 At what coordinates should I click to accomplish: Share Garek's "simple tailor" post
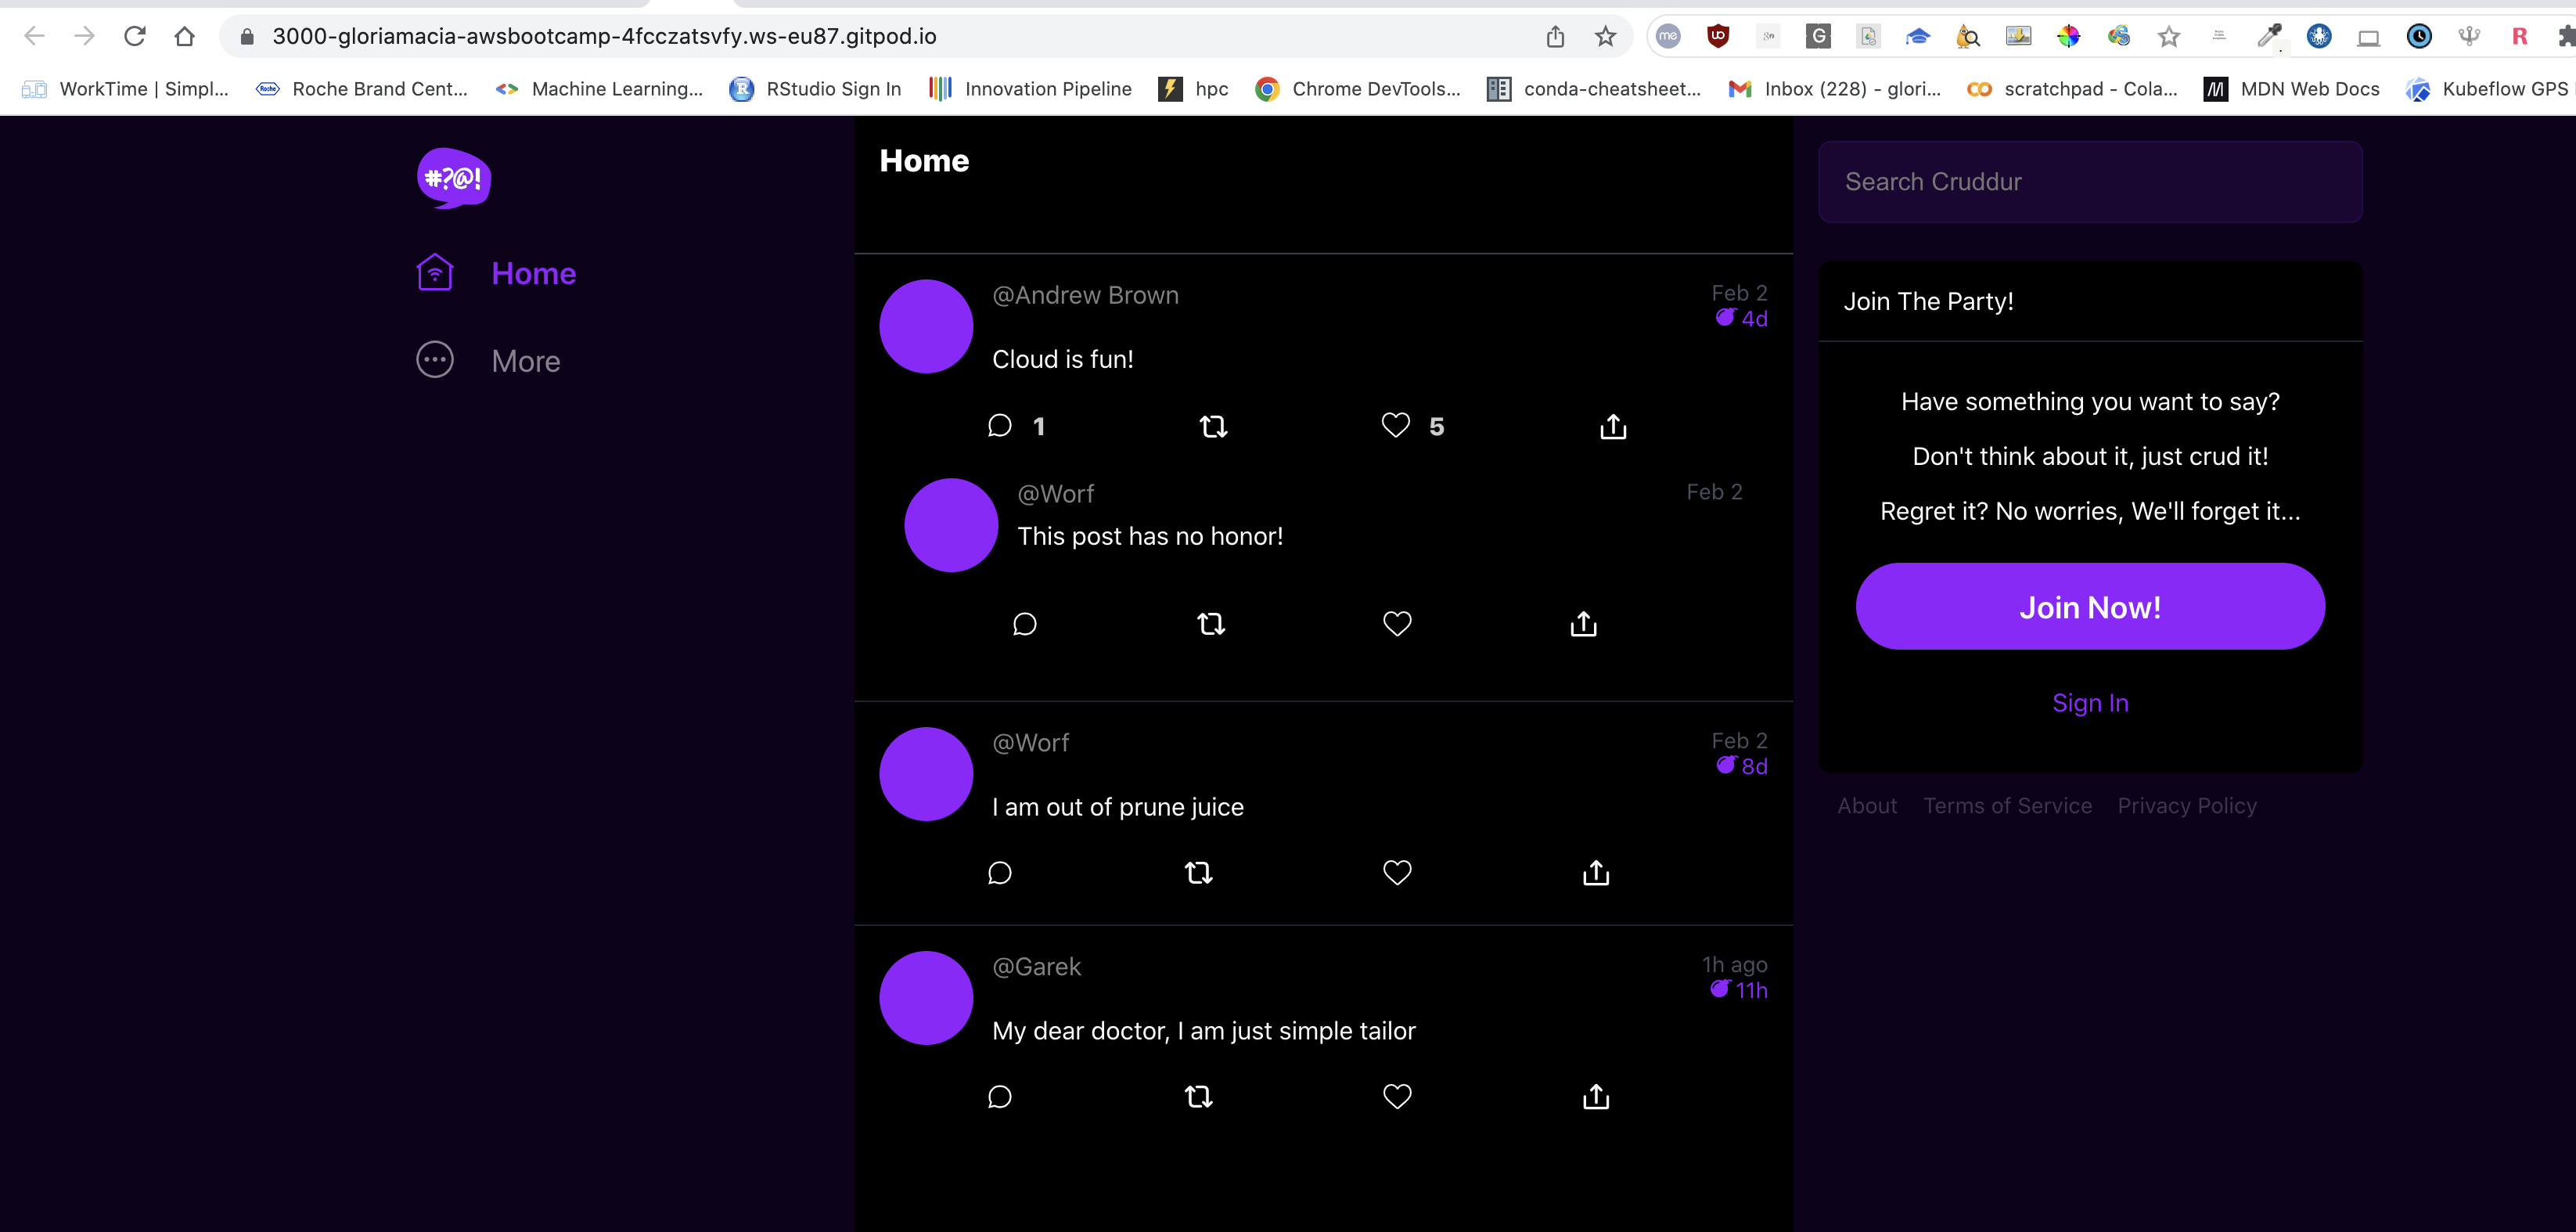1596,1097
